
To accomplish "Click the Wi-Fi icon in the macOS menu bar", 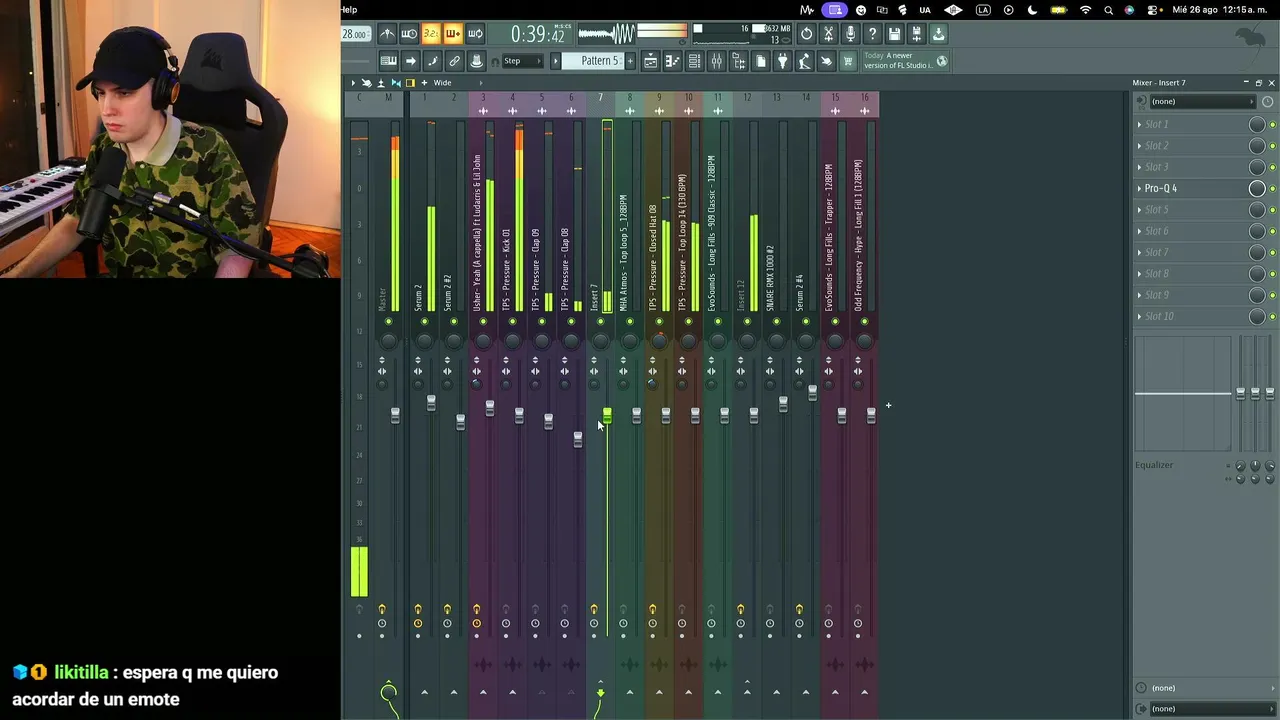I will 1085,10.
